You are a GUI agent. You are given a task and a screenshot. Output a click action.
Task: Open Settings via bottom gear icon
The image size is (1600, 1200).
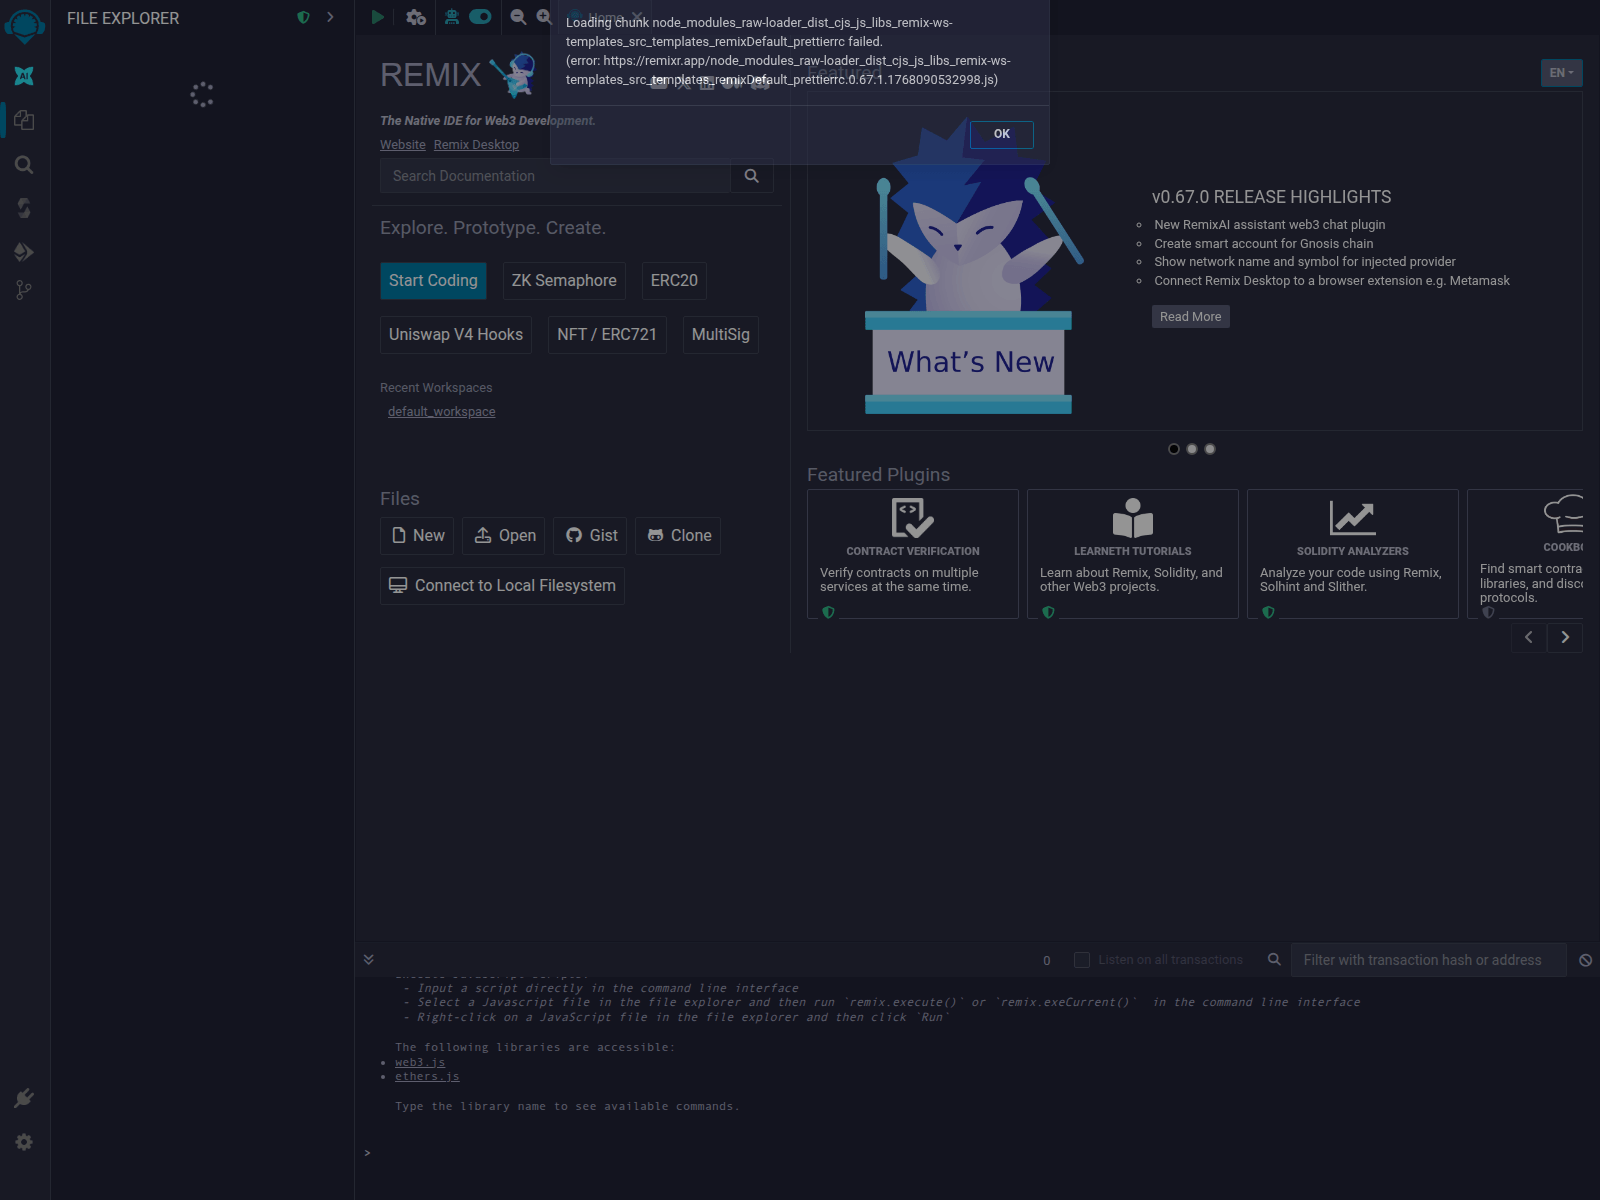click(24, 1141)
